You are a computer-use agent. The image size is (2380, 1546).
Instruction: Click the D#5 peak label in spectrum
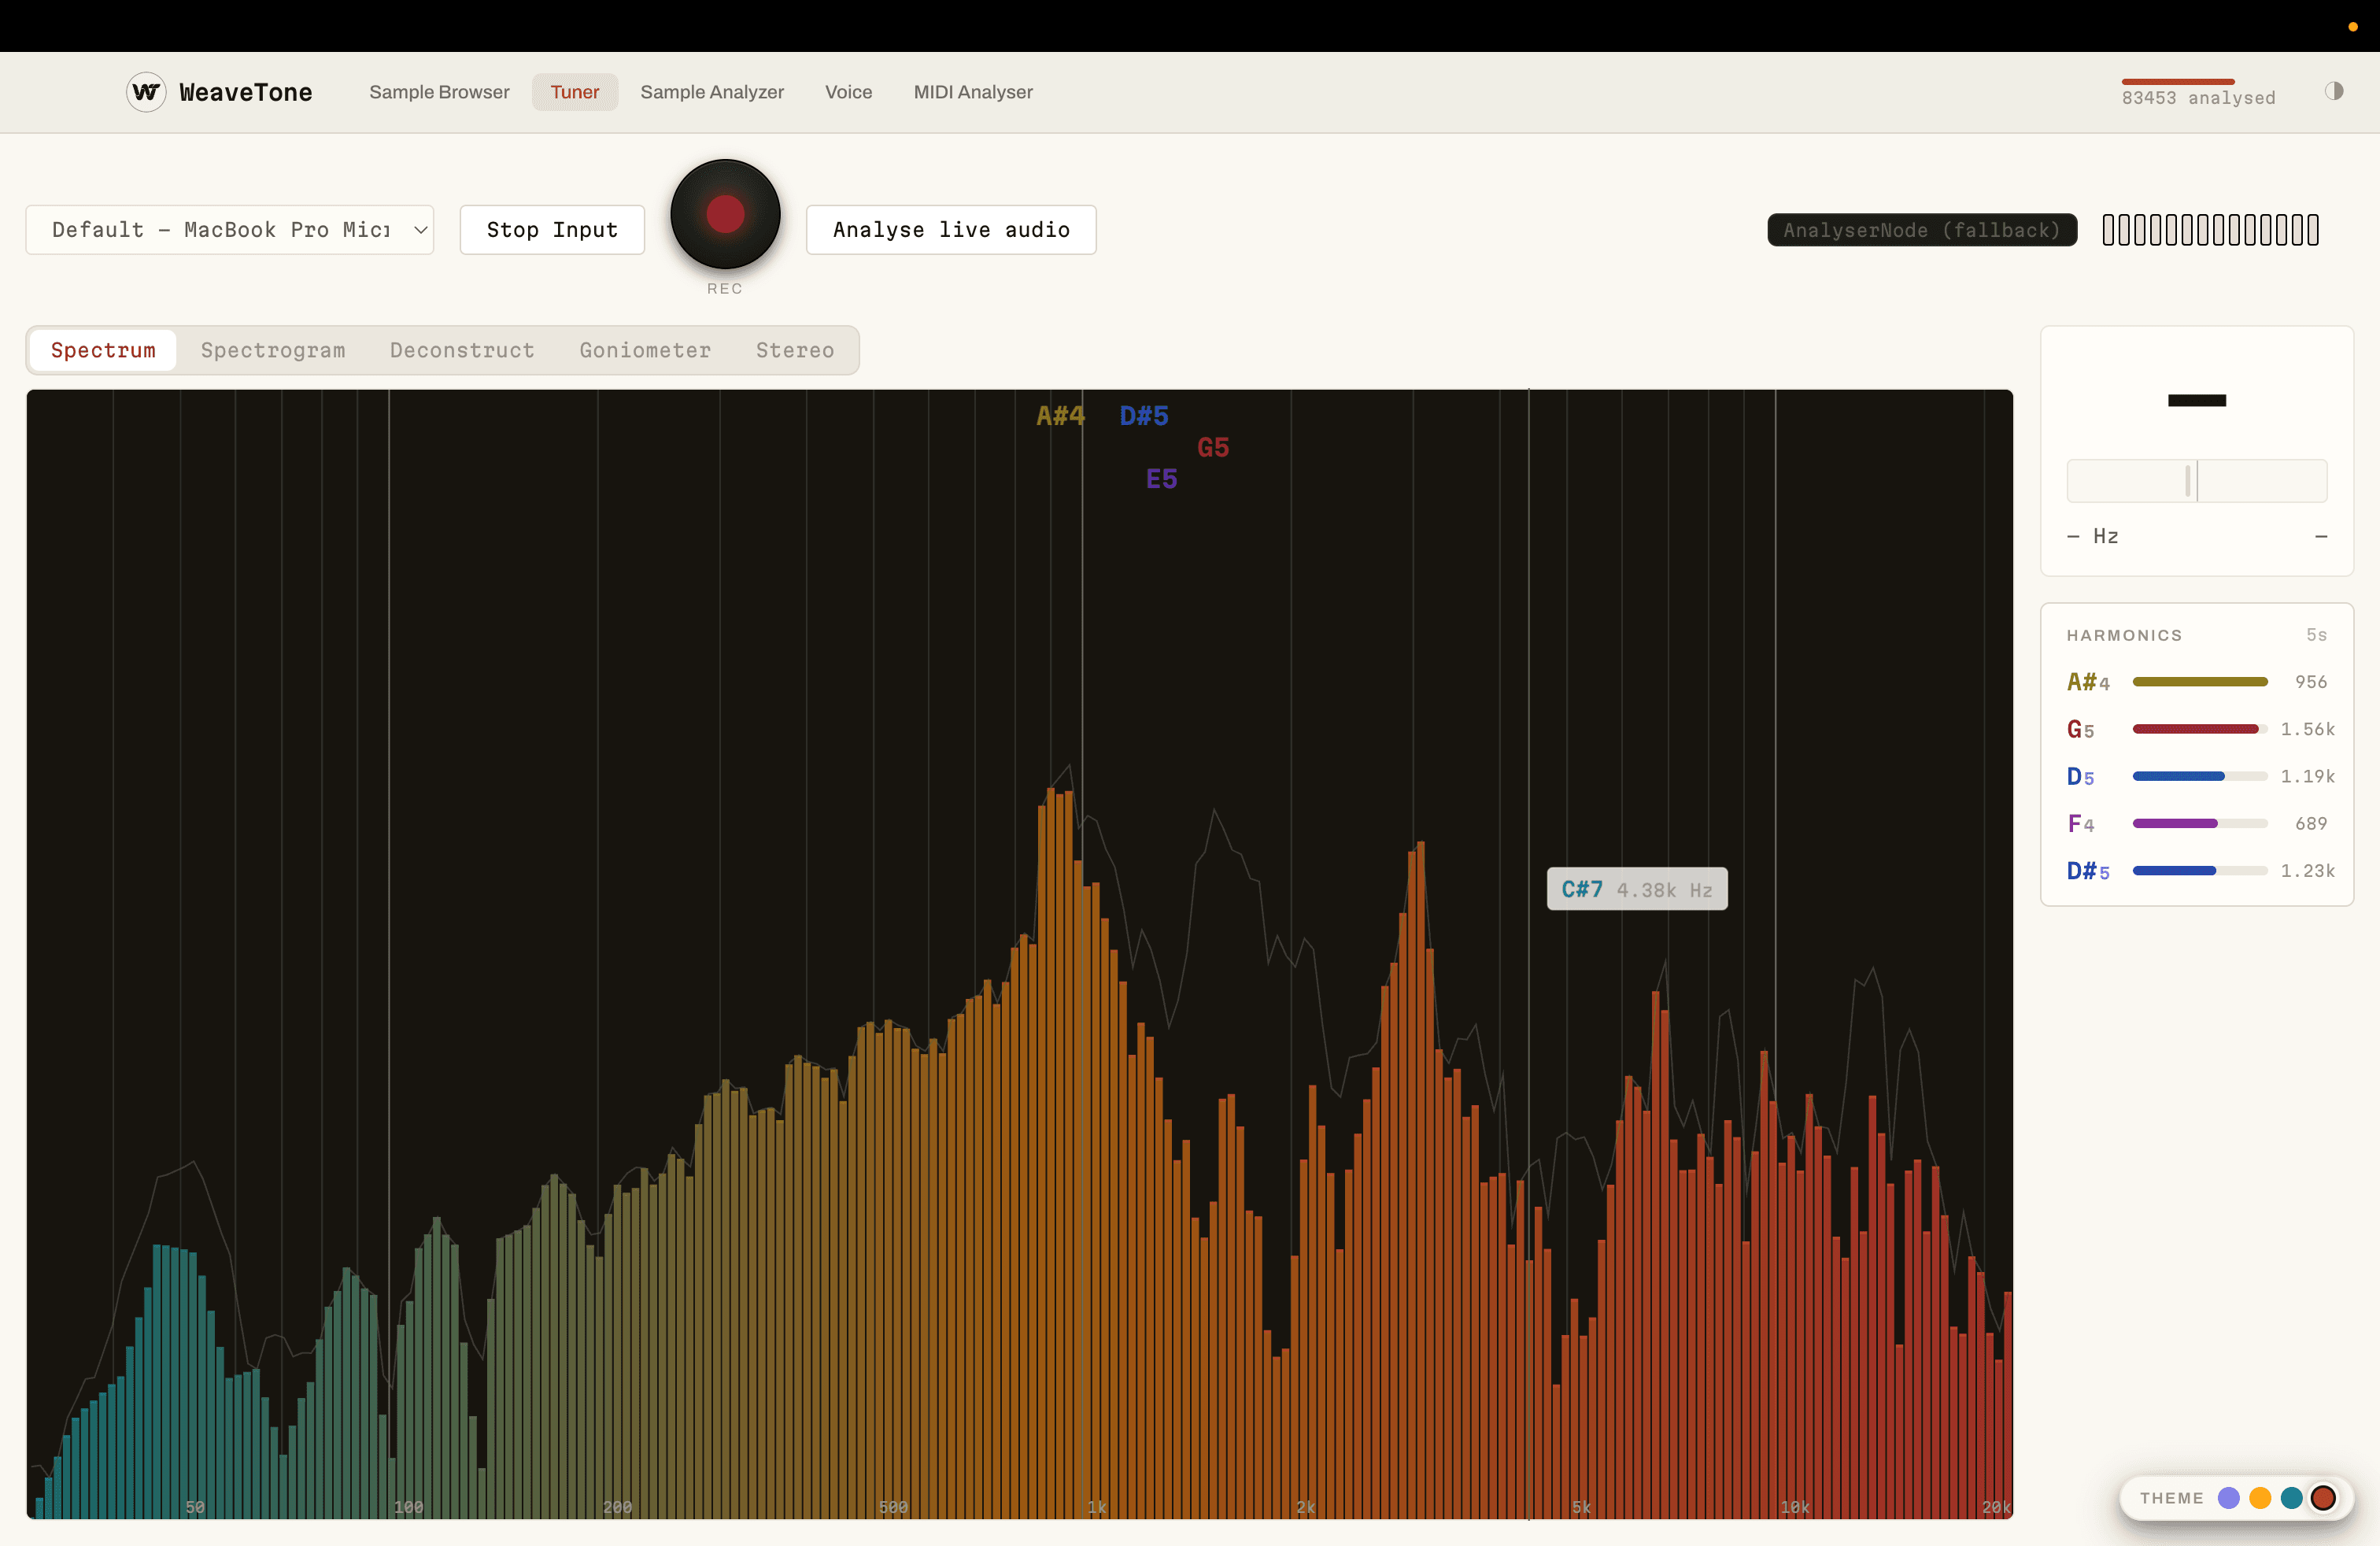(1144, 416)
